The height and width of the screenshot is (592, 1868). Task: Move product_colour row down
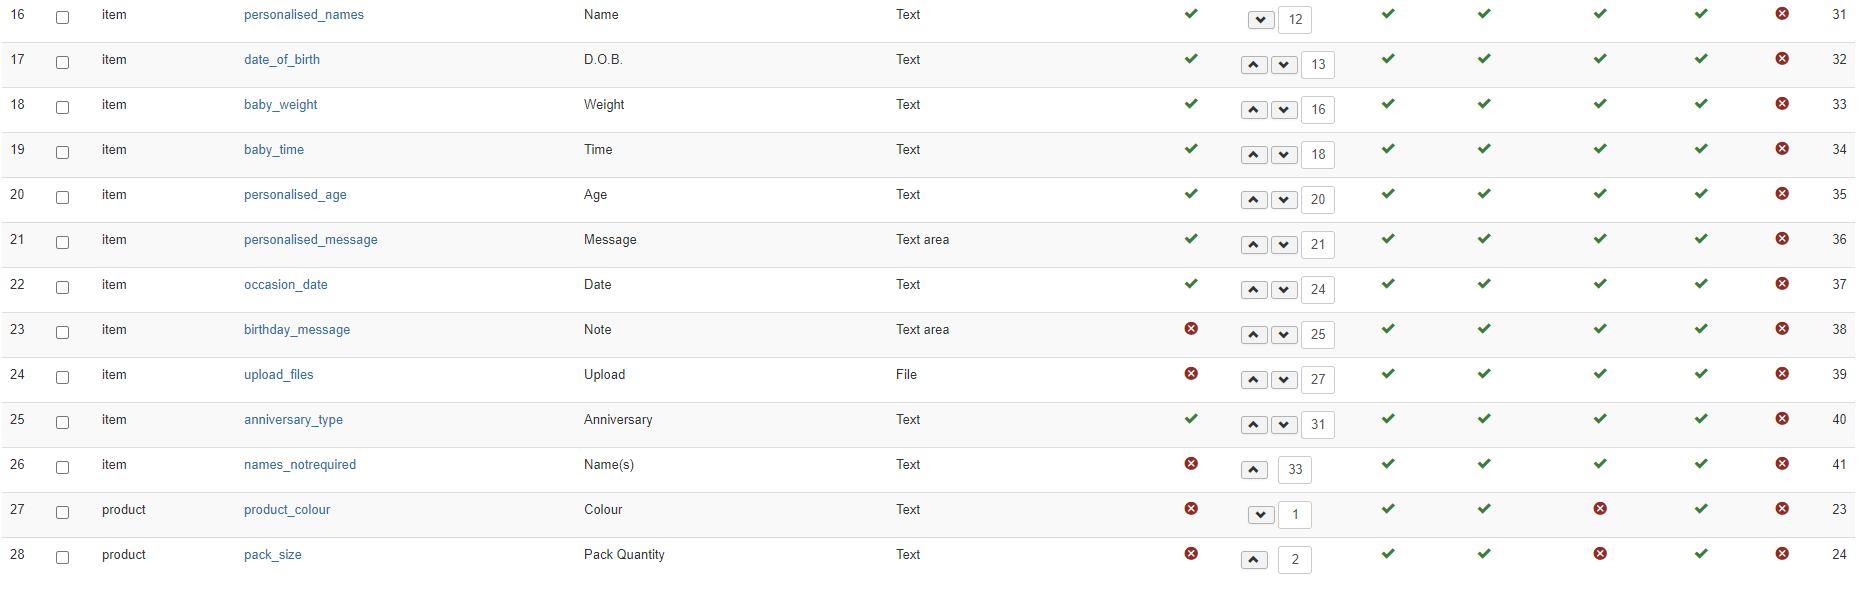[x=1261, y=515]
